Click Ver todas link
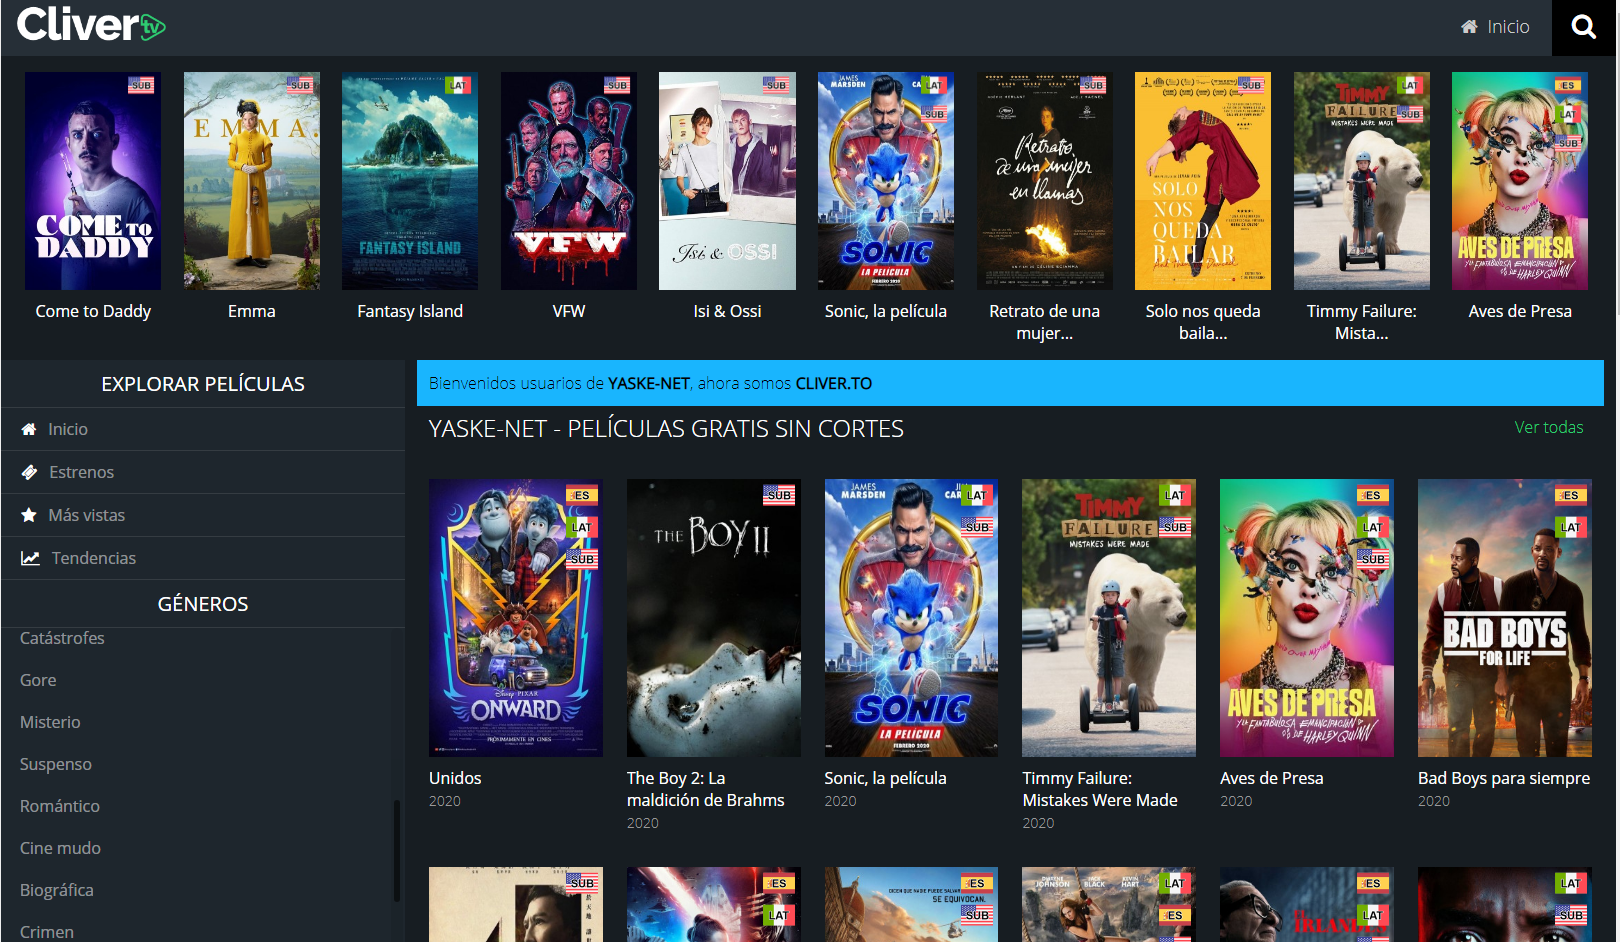Image resolution: width=1620 pixels, height=942 pixels. click(x=1548, y=427)
